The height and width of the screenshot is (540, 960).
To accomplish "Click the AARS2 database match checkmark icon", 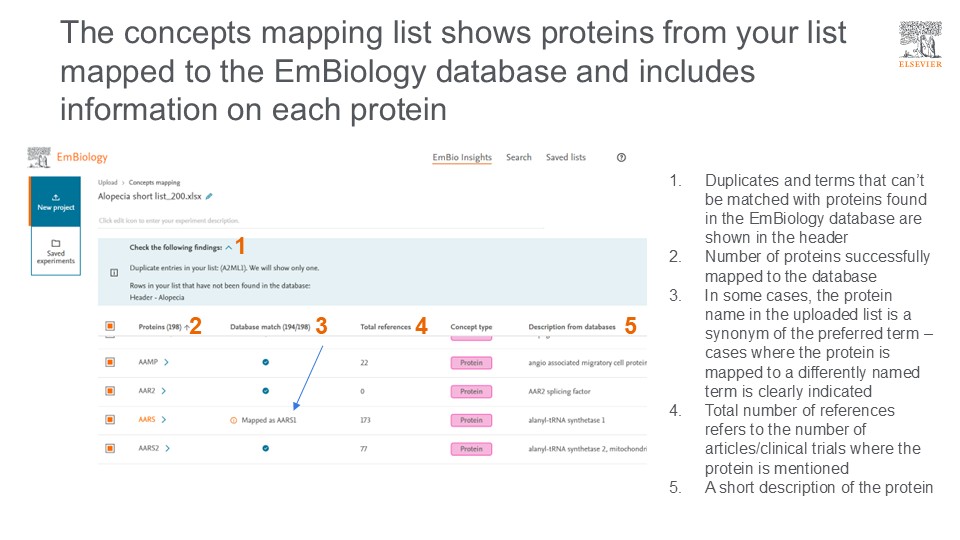I will pyautogui.click(x=265, y=449).
